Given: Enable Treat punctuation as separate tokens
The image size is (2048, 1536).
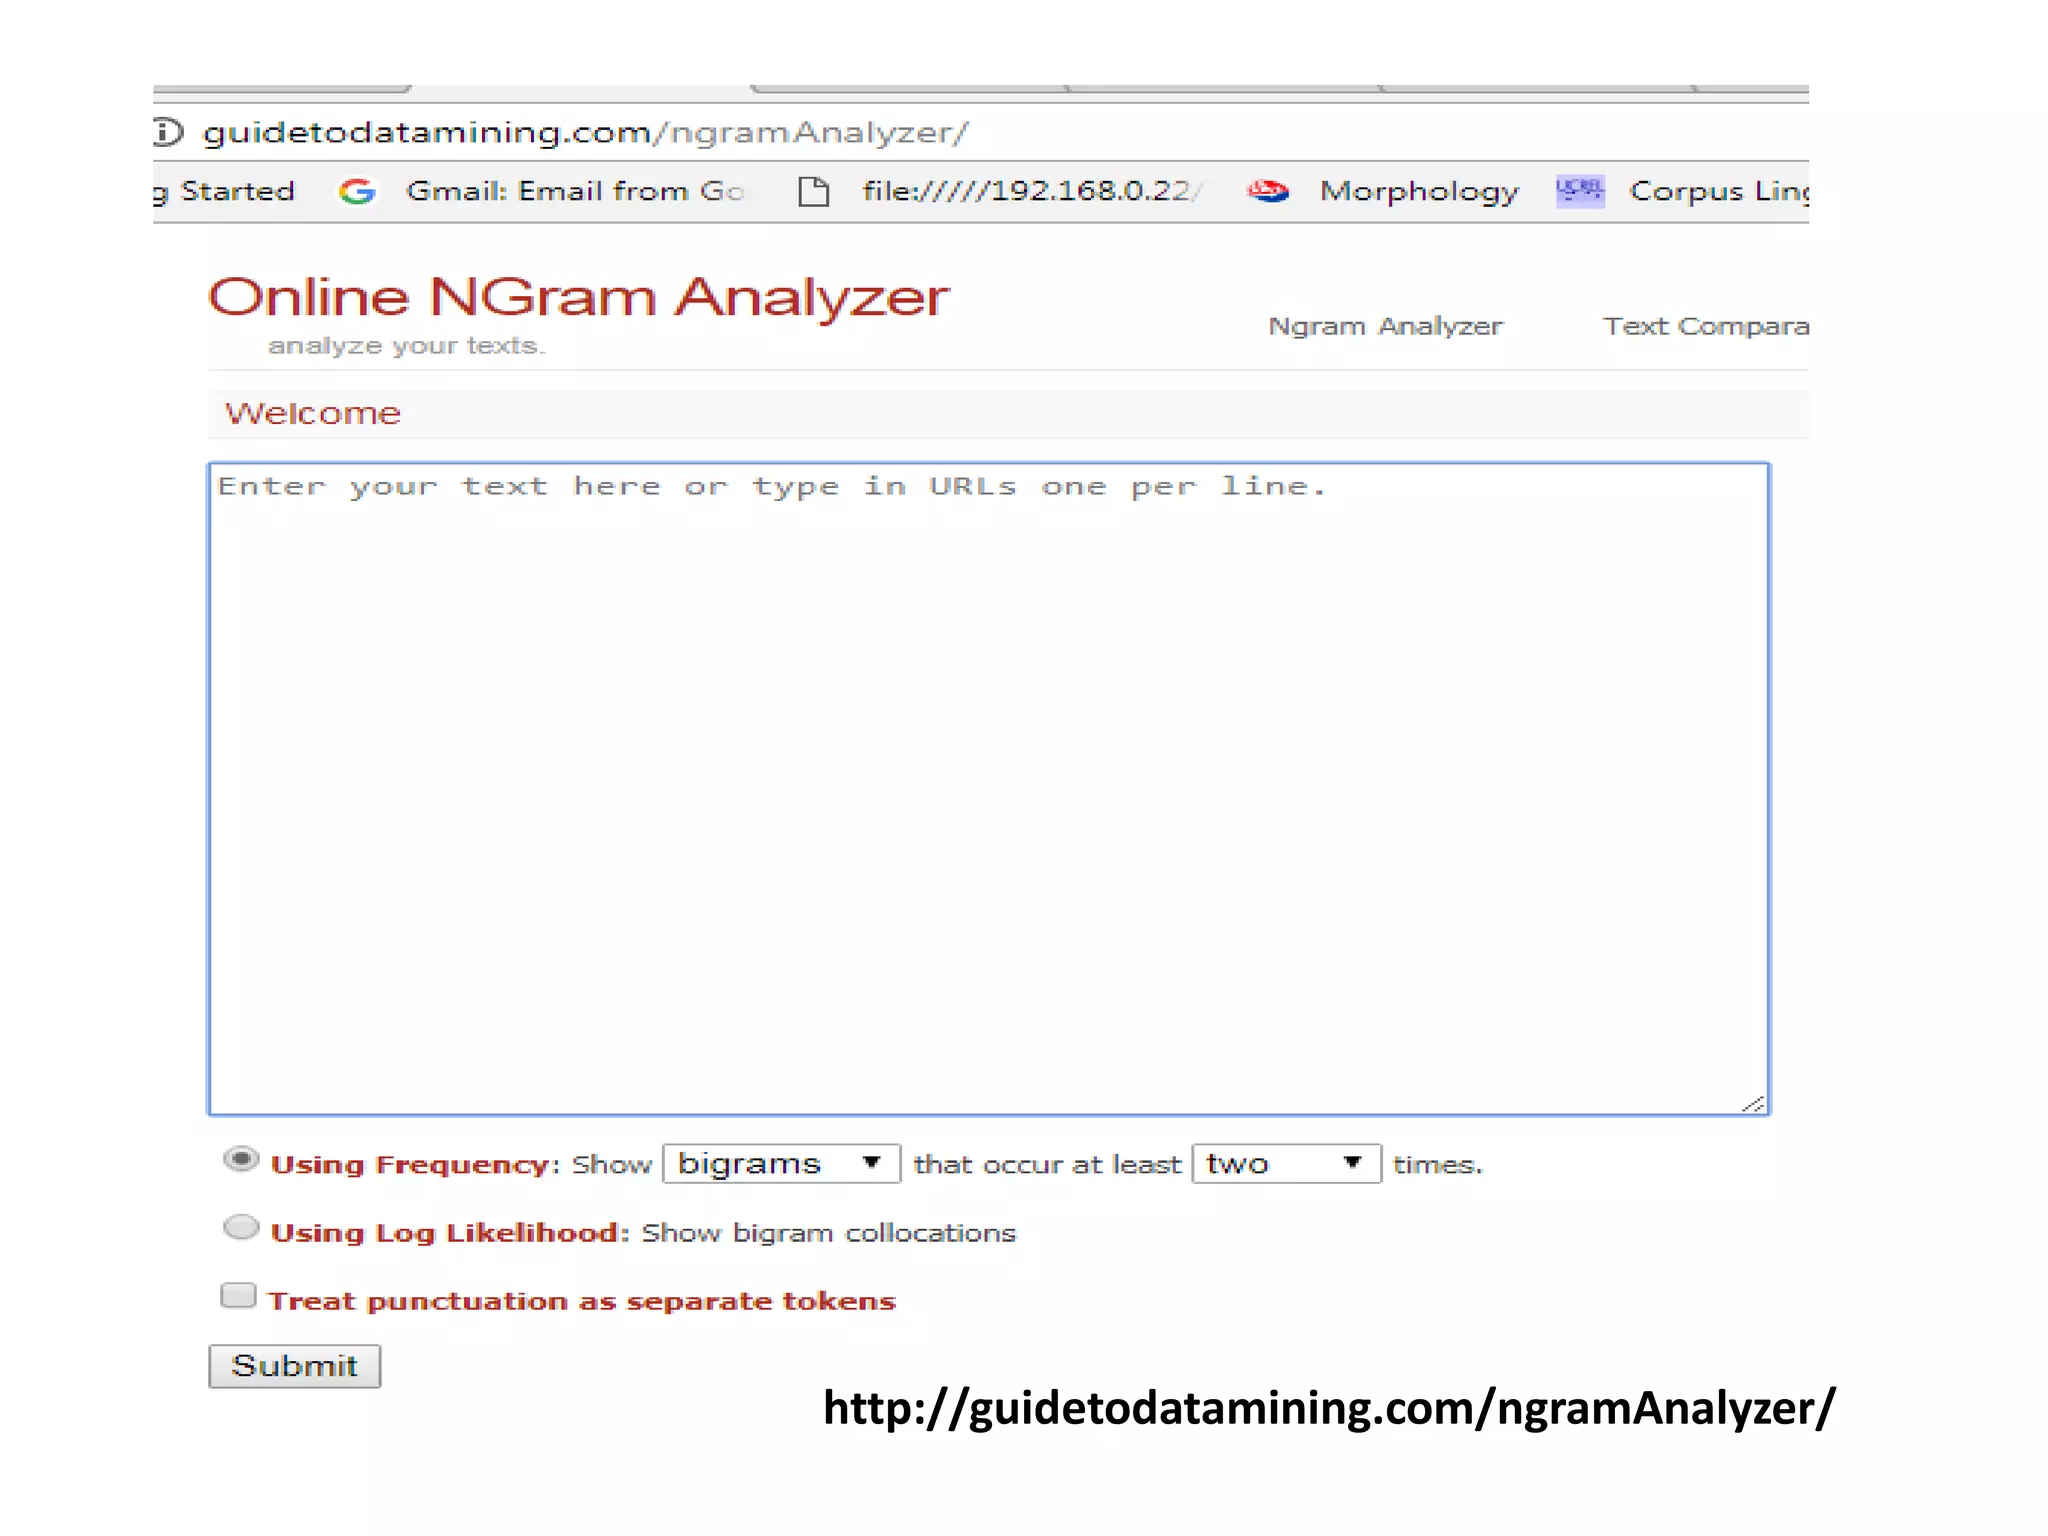Looking at the screenshot, I should (x=238, y=1296).
